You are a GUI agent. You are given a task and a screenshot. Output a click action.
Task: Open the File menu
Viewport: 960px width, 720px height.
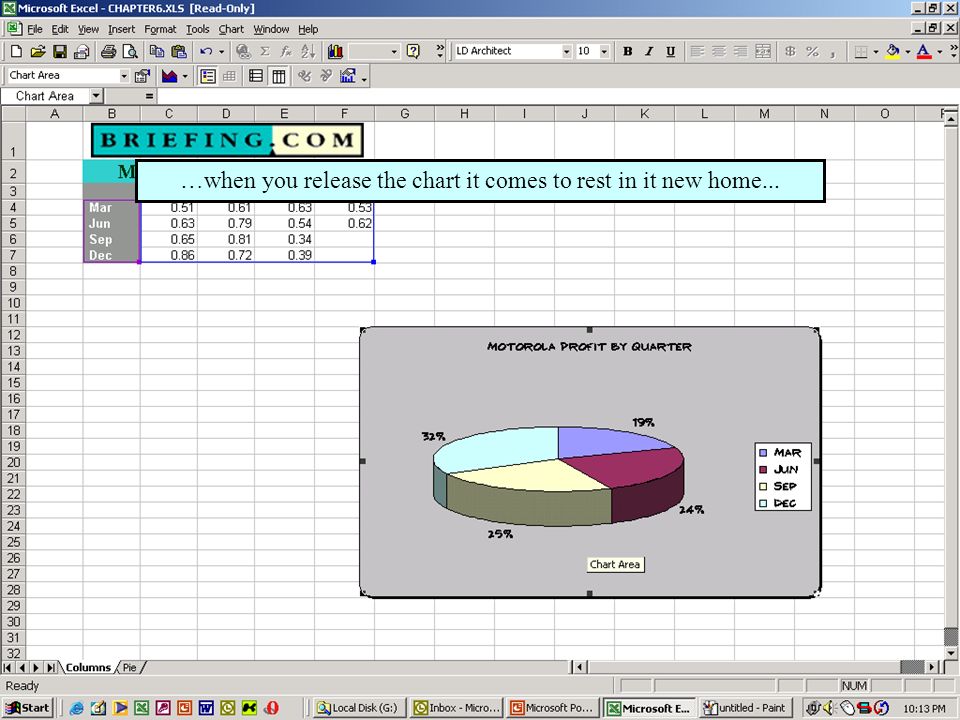click(35, 29)
